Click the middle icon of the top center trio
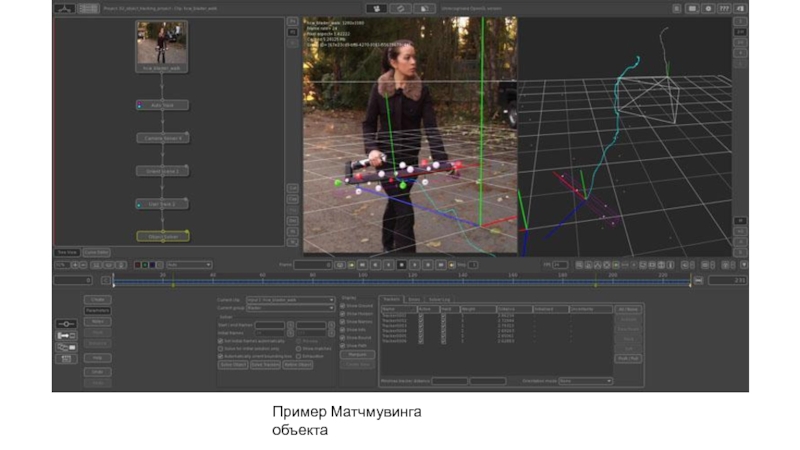 click(401, 9)
